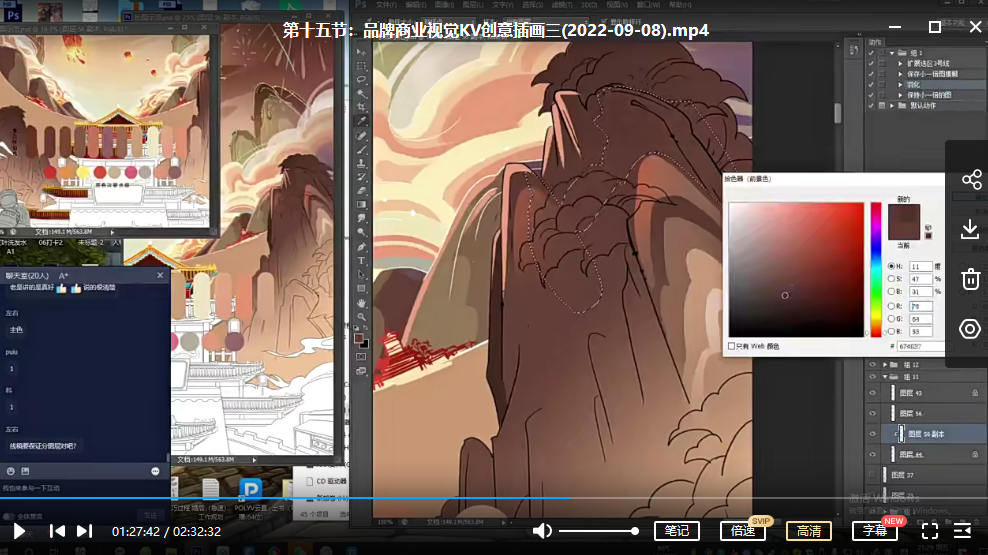The width and height of the screenshot is (988, 555).
Task: Skip to the previous video
Action: pos(58,531)
